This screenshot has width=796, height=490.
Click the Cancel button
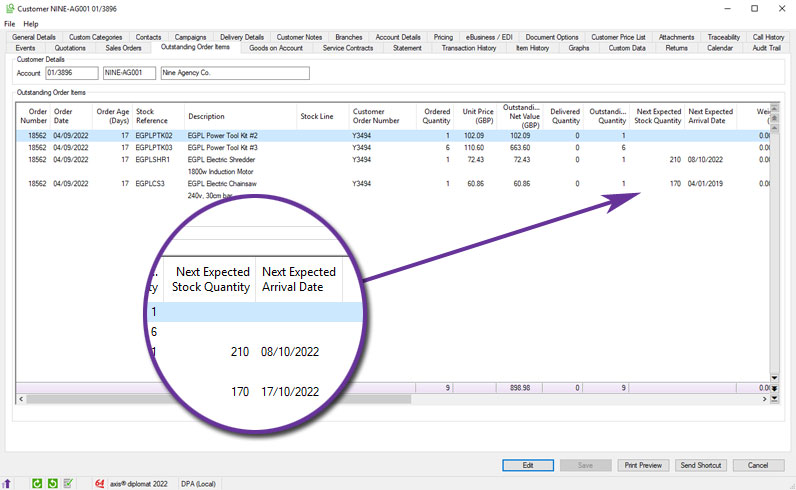[x=758, y=465]
